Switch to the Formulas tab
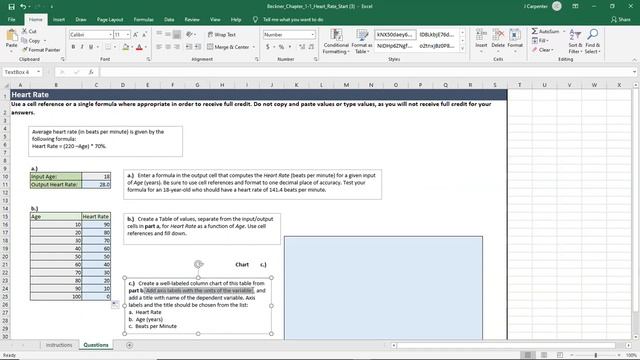Image resolution: width=640 pixels, height=360 pixels. [144, 20]
